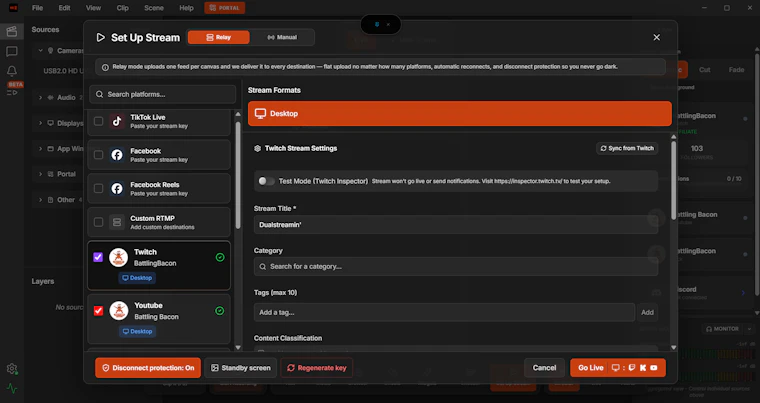Screen dimensions: 760x403
Task: Open the dropdown arrow next to MONITOR
Action: [x=749, y=329]
